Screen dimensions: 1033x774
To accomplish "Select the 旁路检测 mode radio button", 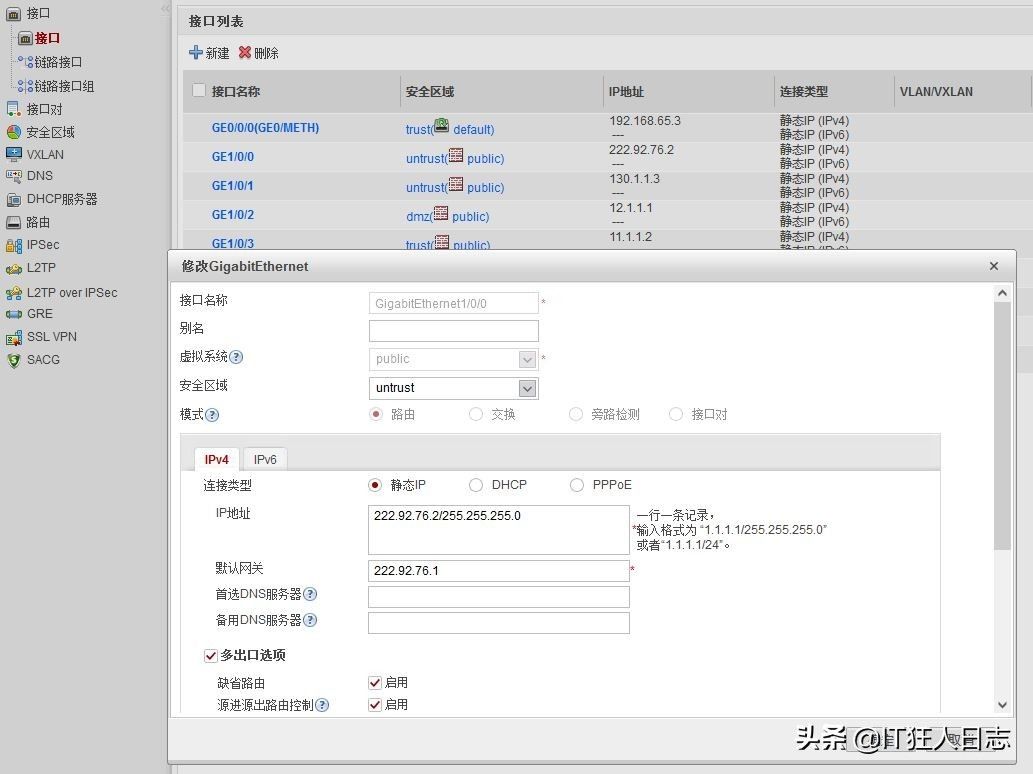I will 576,414.
